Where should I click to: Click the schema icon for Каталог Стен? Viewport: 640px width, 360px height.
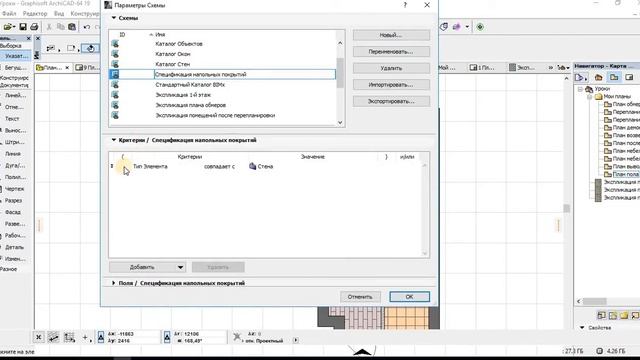pos(115,64)
